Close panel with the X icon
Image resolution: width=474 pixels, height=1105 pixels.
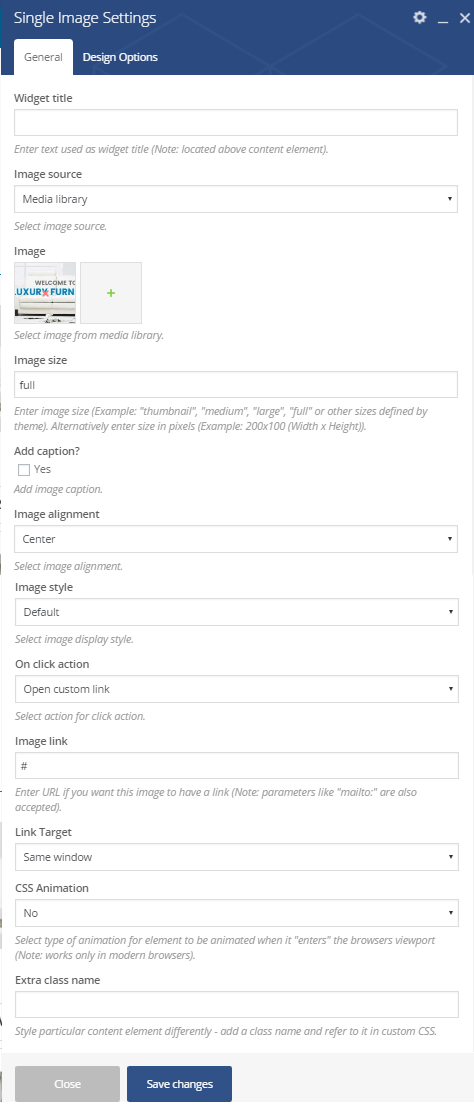[464, 18]
